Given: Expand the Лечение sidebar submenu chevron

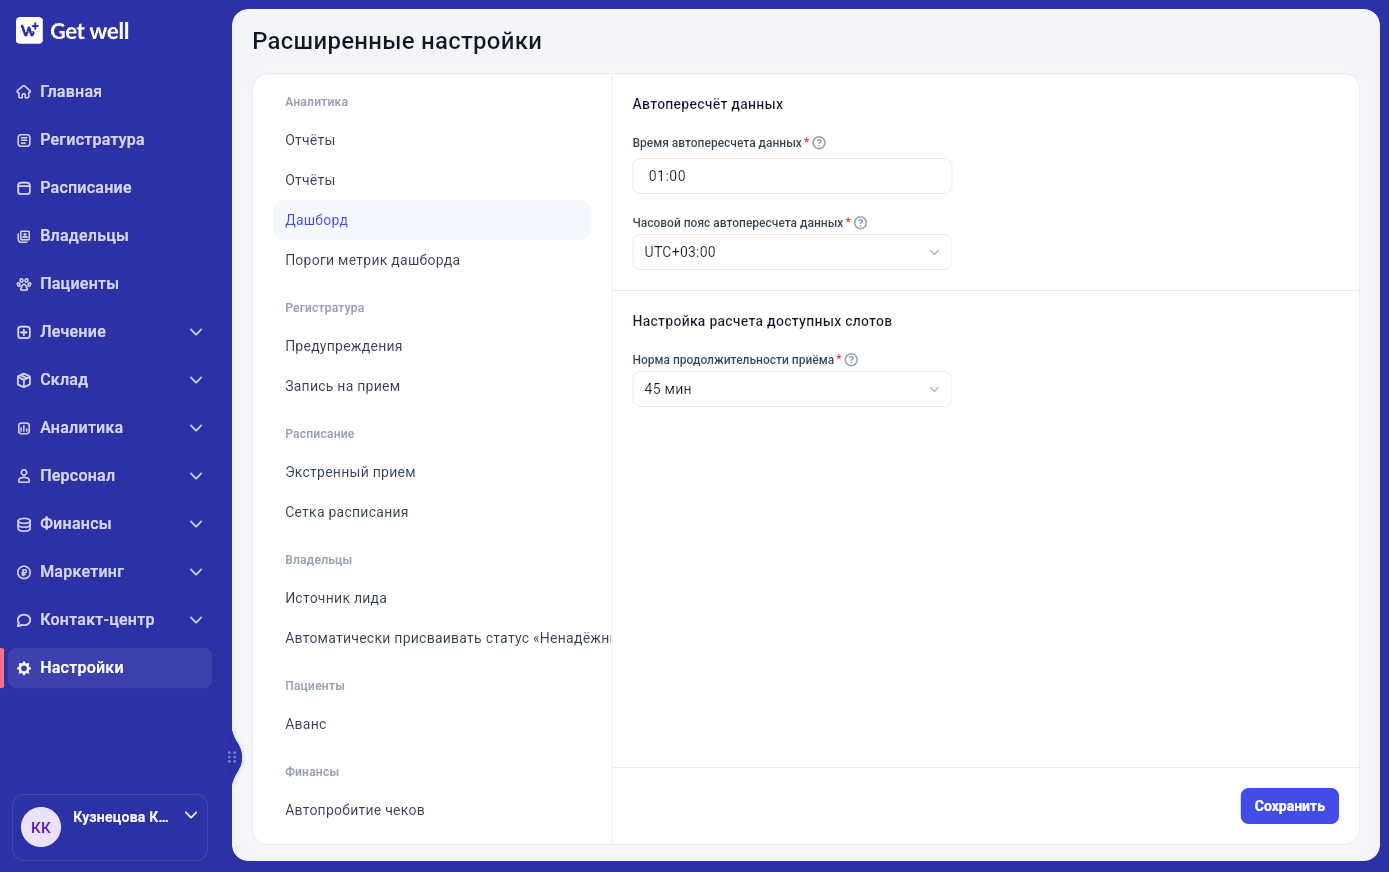Looking at the screenshot, I should pos(196,332).
